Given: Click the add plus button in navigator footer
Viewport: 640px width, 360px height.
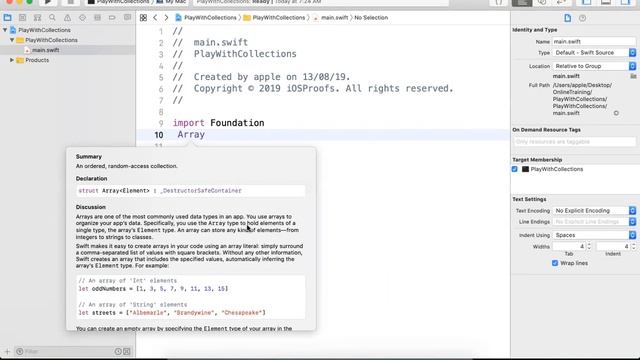Looking at the screenshot, I should pos(7,351).
